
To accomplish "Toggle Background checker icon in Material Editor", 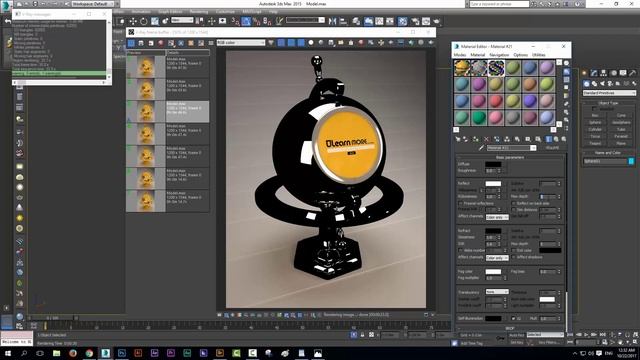I will [567, 80].
